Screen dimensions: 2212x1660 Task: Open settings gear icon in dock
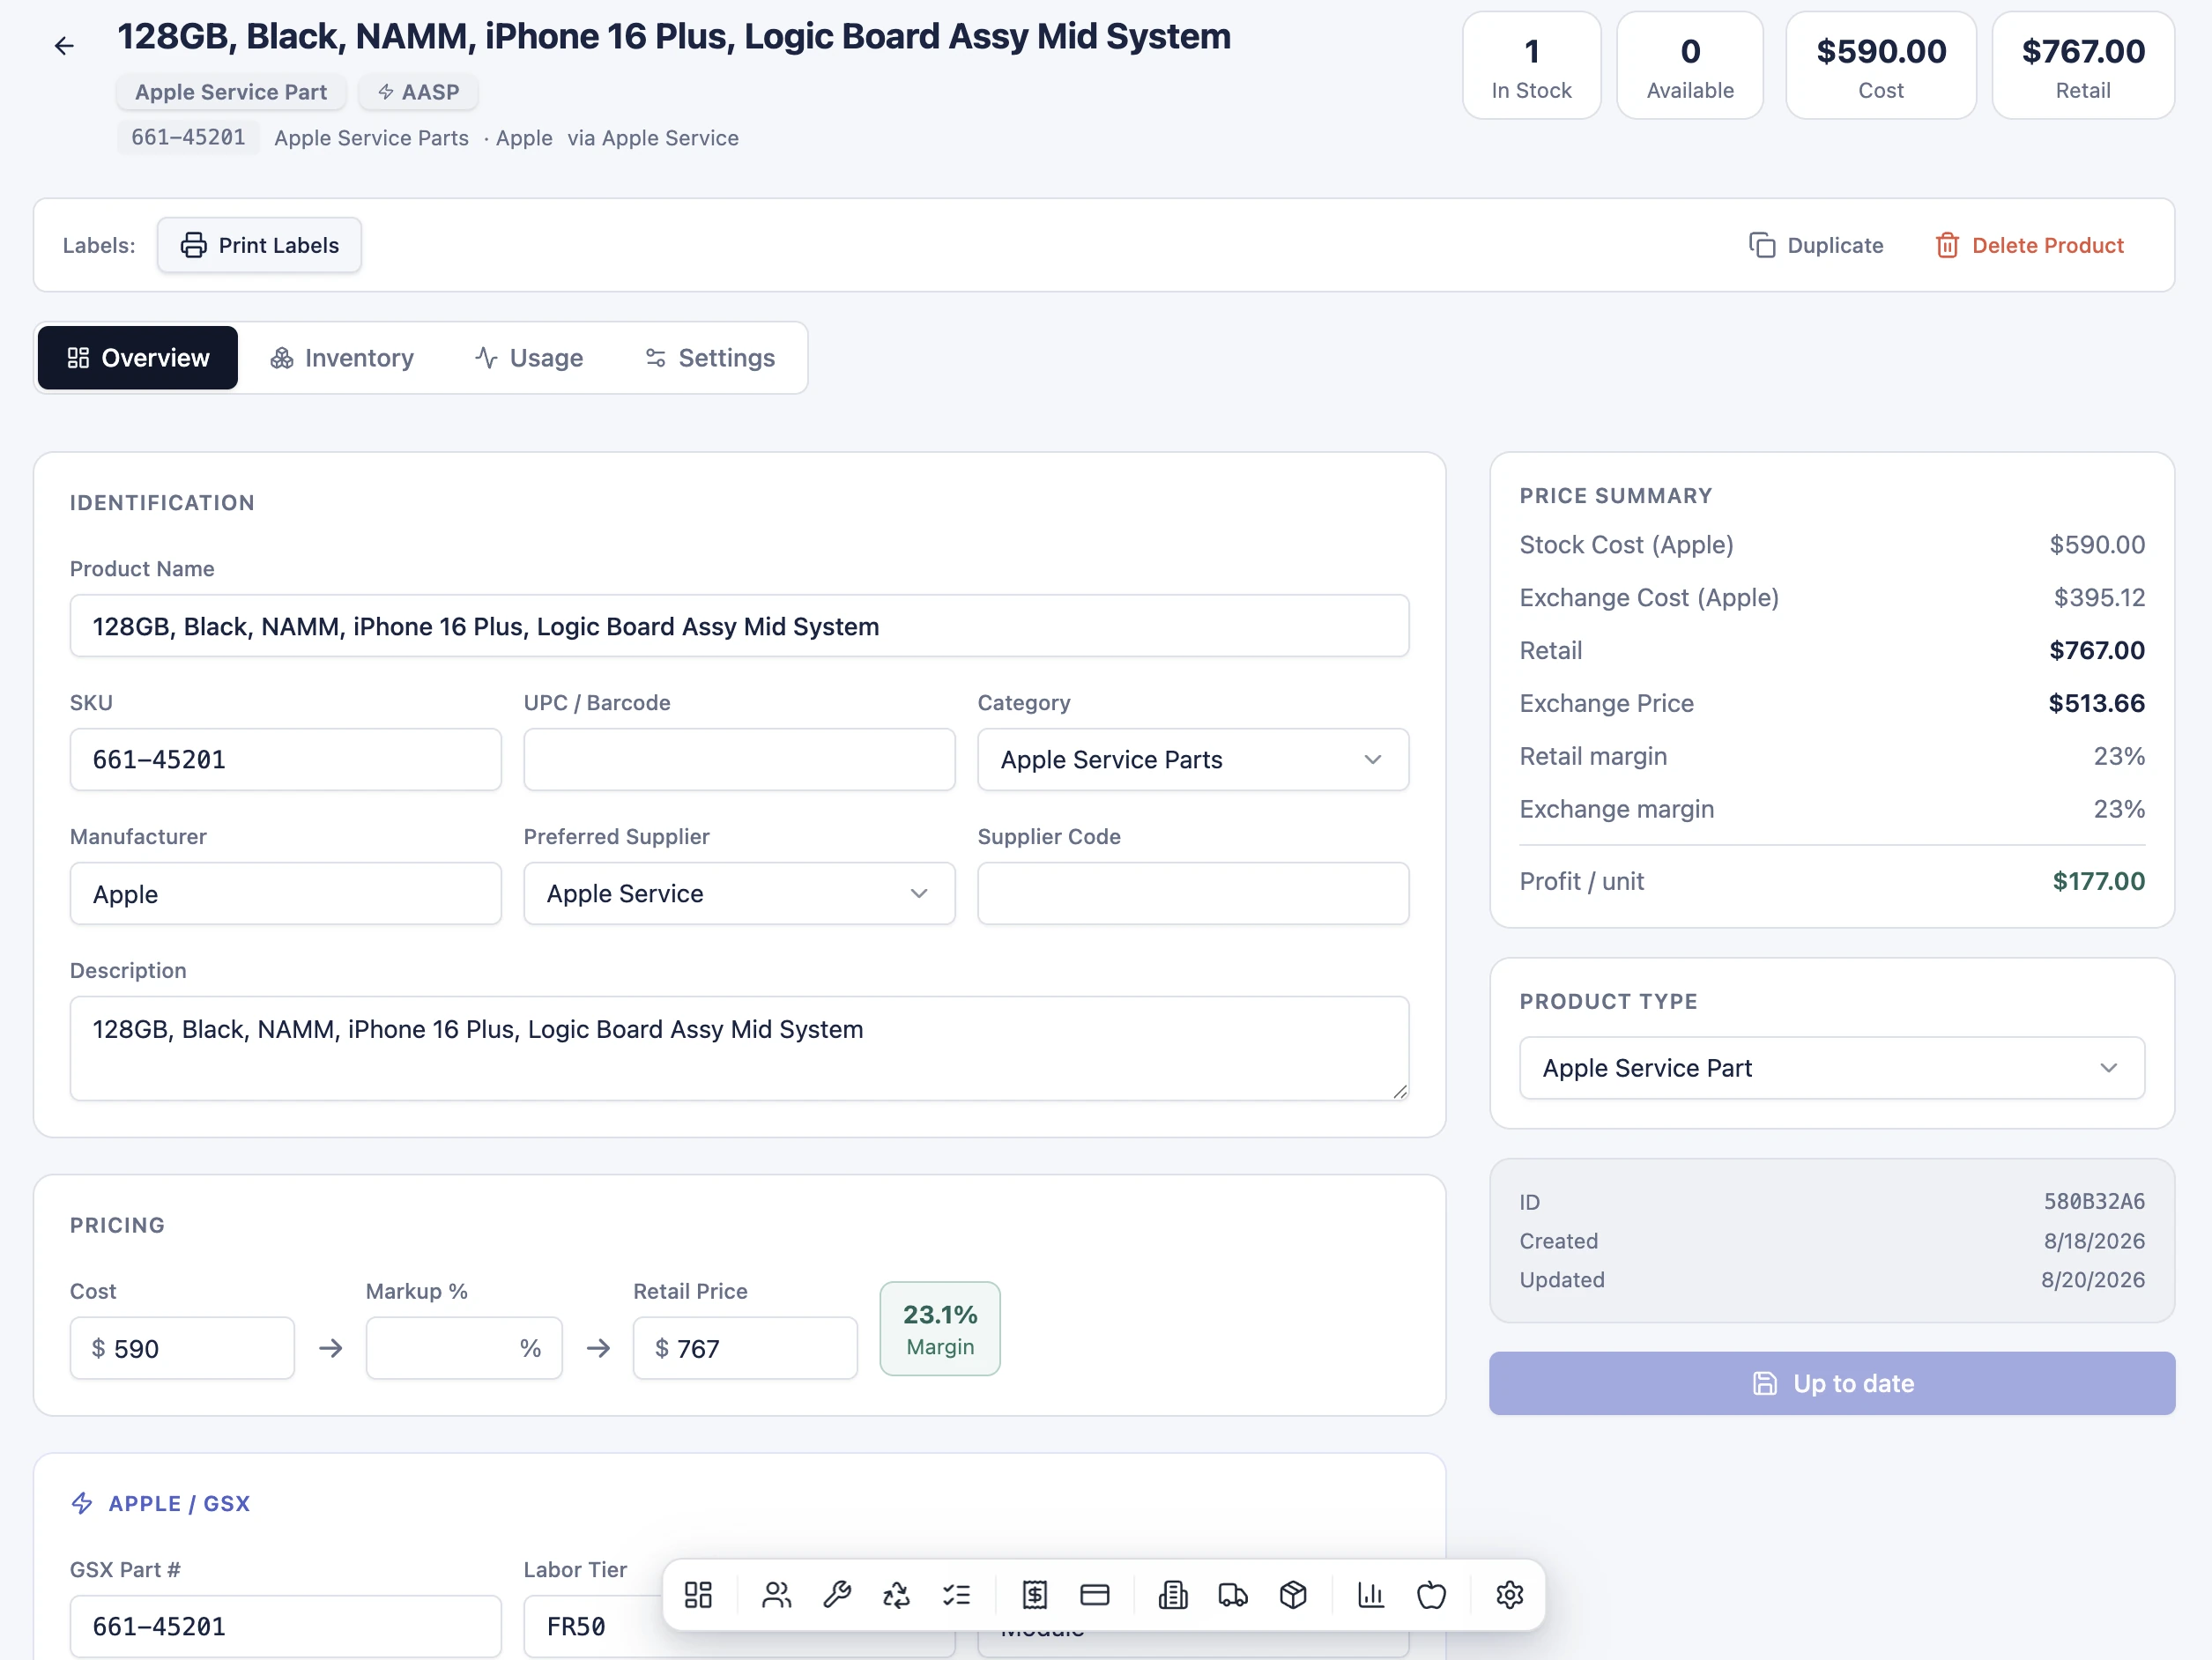click(x=1510, y=1594)
